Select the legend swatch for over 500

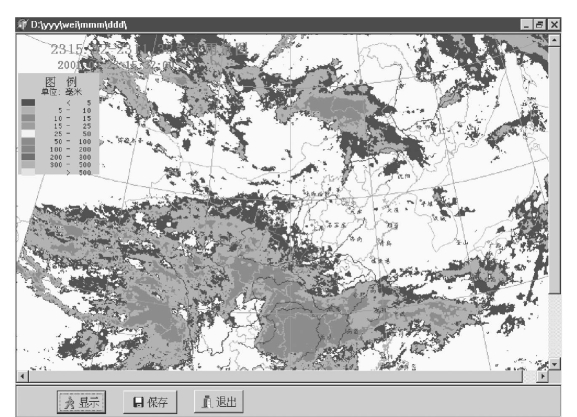pyautogui.click(x=28, y=172)
